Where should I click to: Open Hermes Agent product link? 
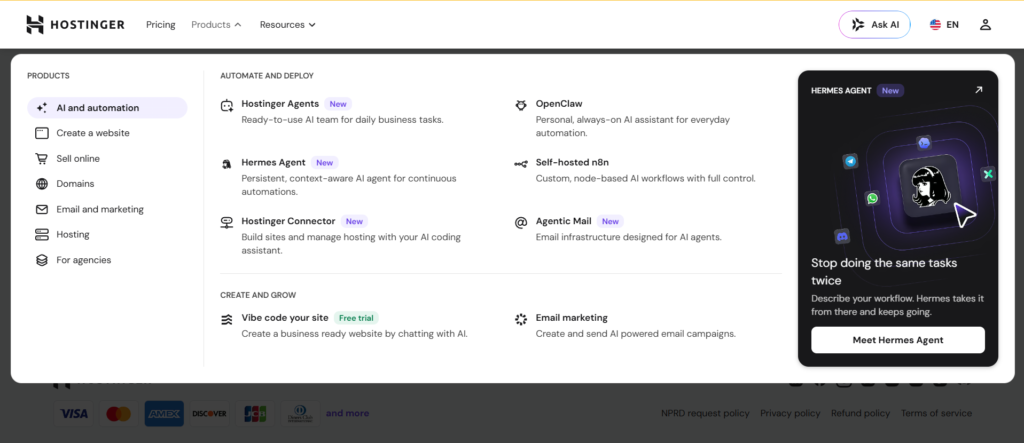coord(274,163)
